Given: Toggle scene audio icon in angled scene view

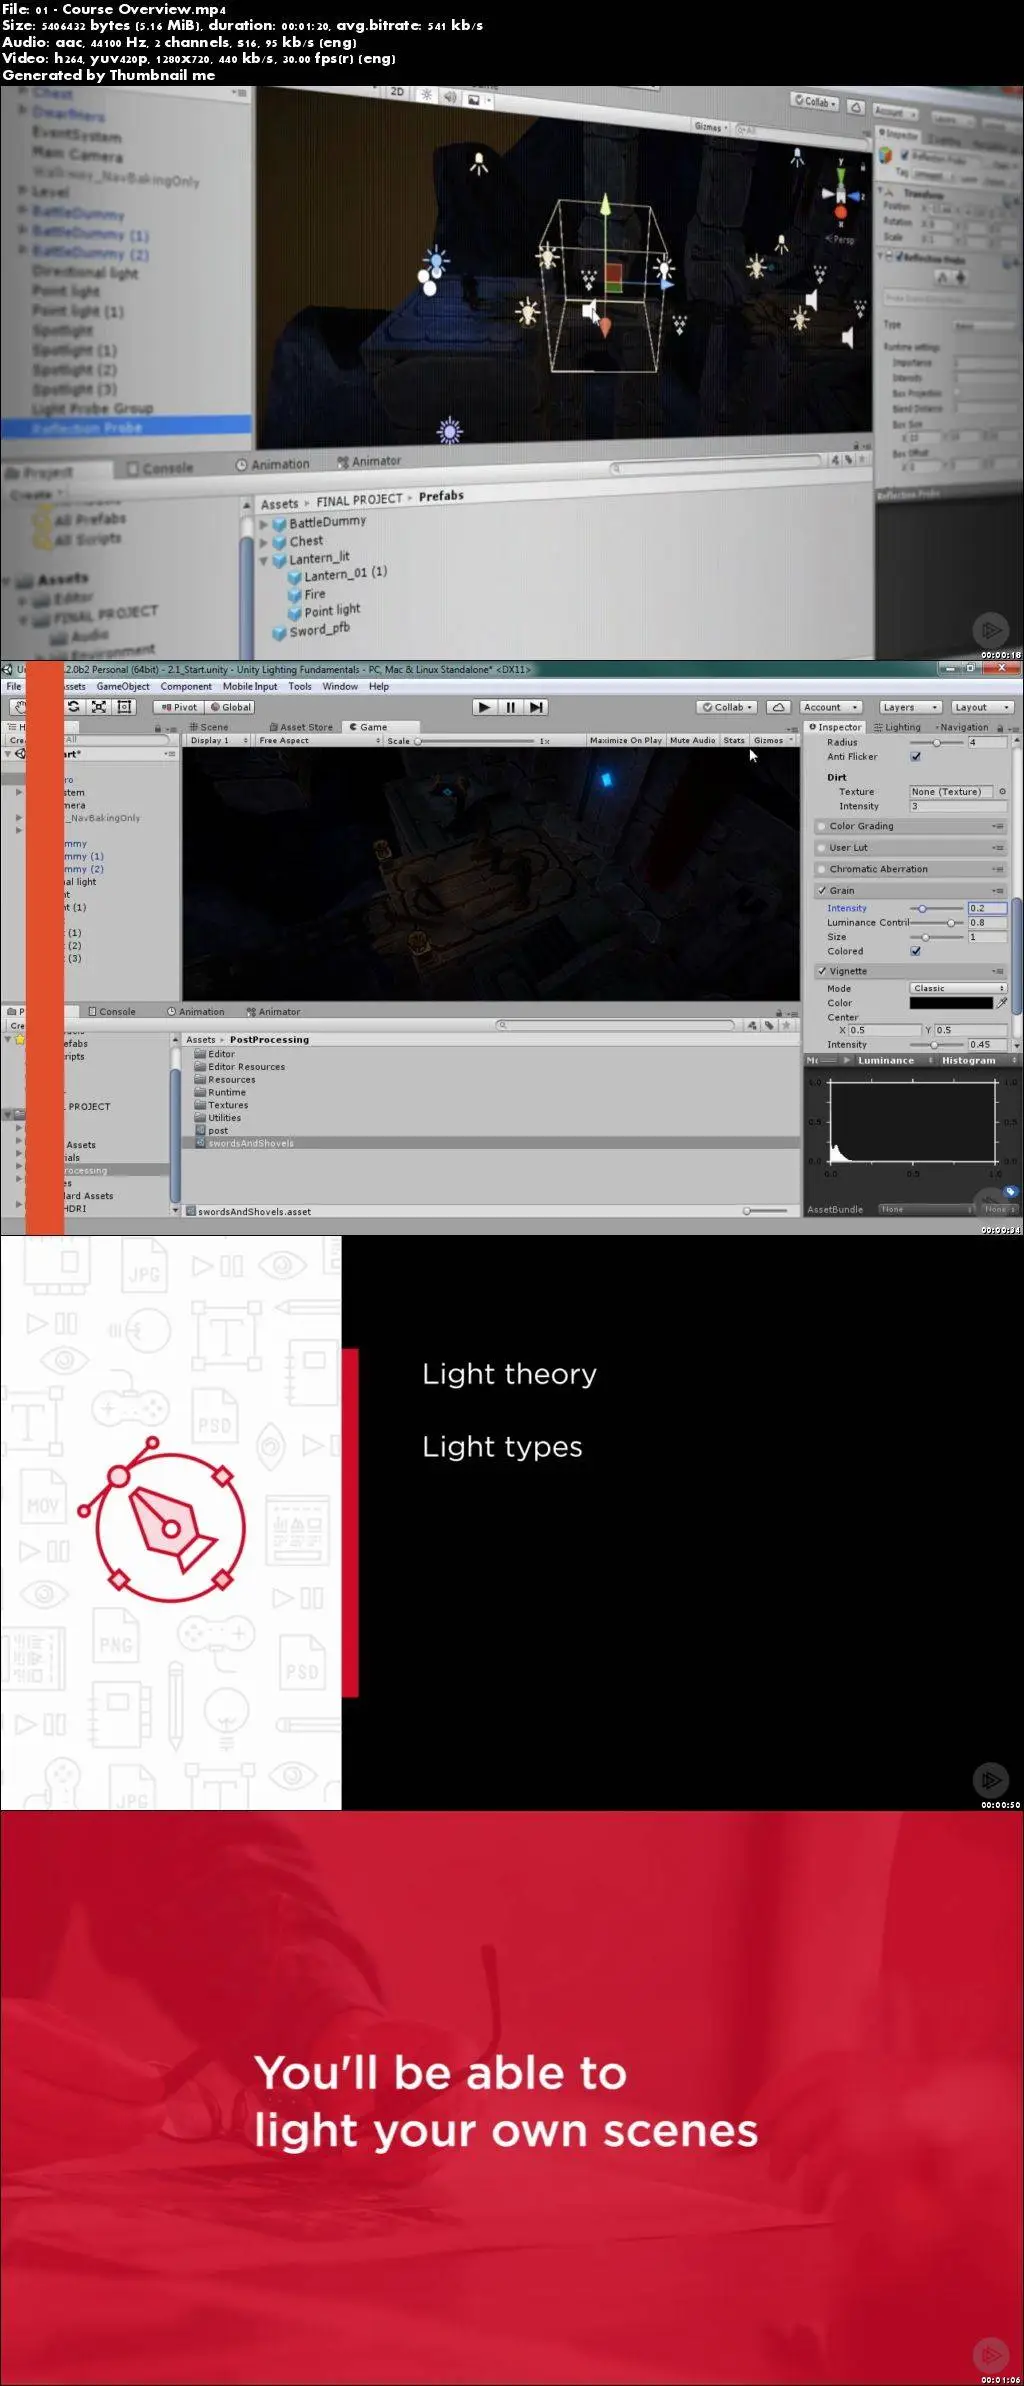Looking at the screenshot, I should [450, 97].
